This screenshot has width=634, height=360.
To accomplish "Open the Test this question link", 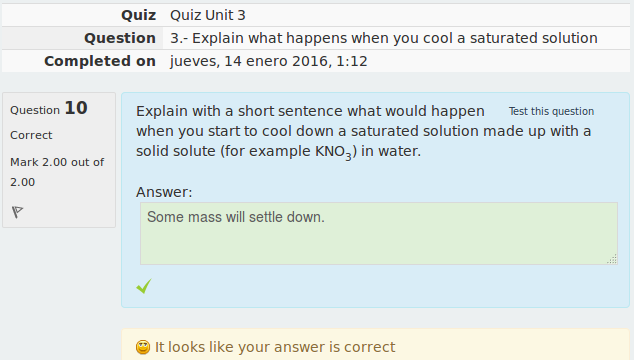I will (551, 111).
